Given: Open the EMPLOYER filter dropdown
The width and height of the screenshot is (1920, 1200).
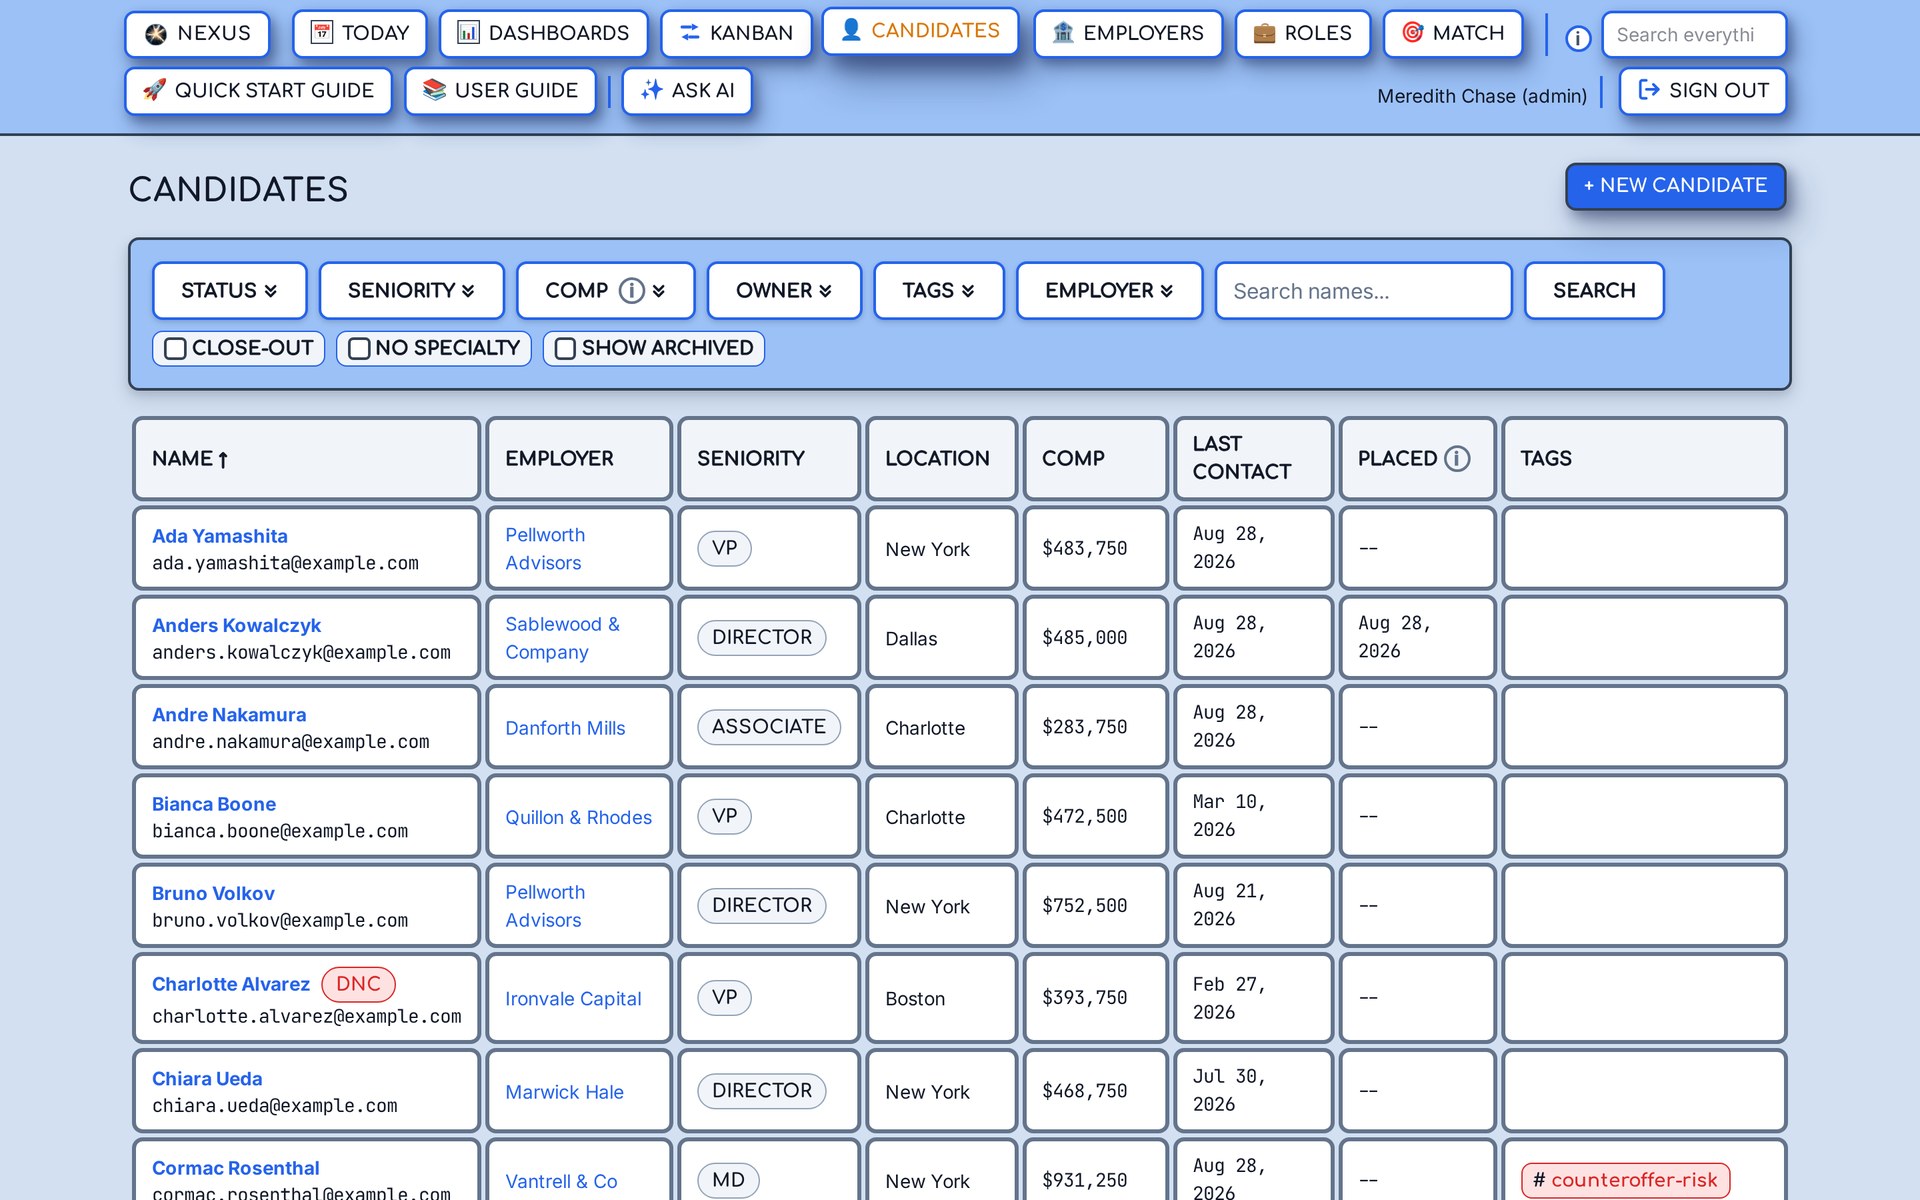Looking at the screenshot, I should pos(1109,291).
